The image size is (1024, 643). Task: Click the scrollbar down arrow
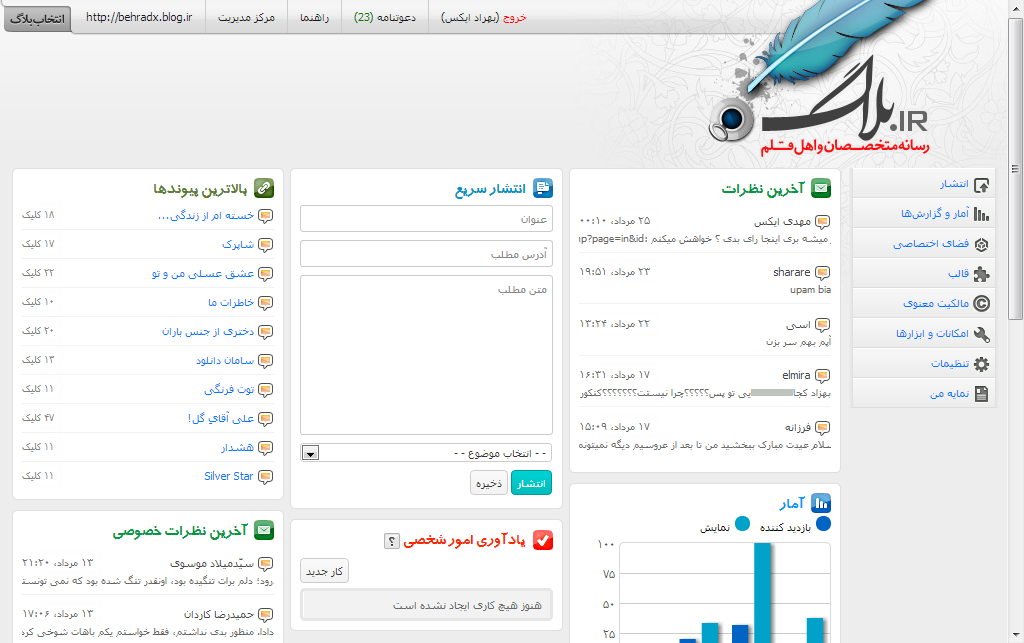pos(1016,635)
